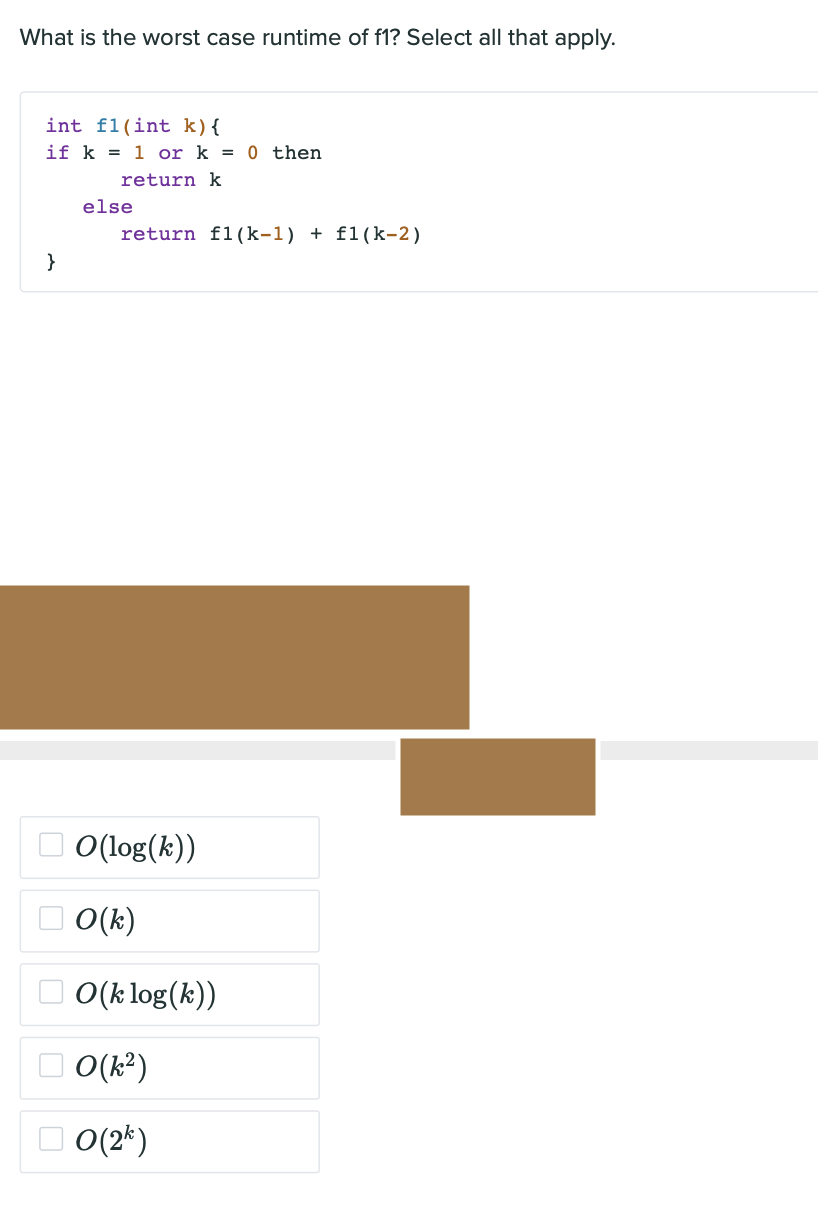Check the O(2^k) answer checkbox
The image size is (818, 1232).
click(x=51, y=1139)
